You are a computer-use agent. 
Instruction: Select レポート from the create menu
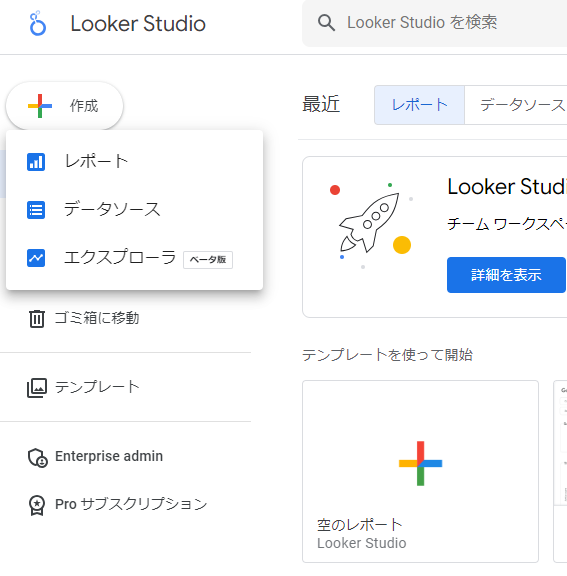(134, 162)
